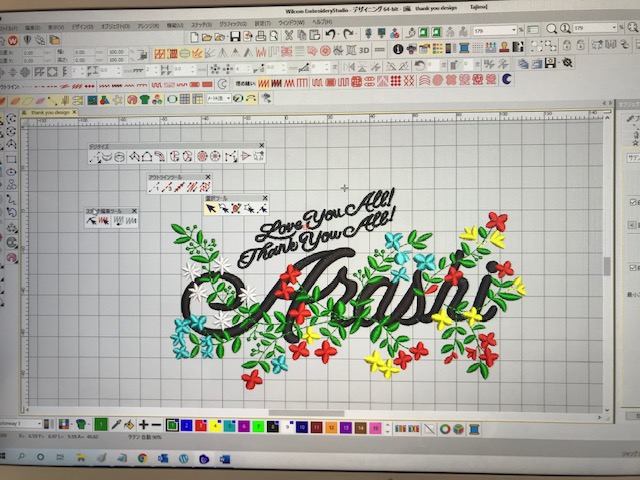Click the blue thread spool icon in toolbar

(x=464, y=48)
